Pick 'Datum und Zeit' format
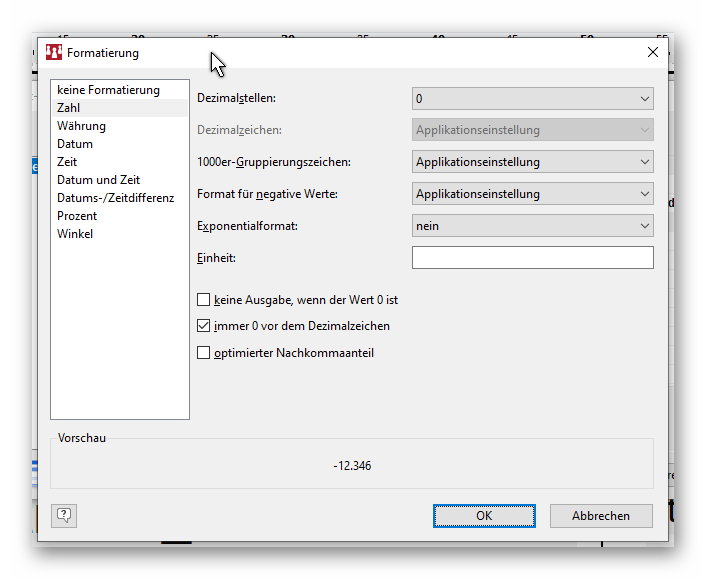 point(98,180)
